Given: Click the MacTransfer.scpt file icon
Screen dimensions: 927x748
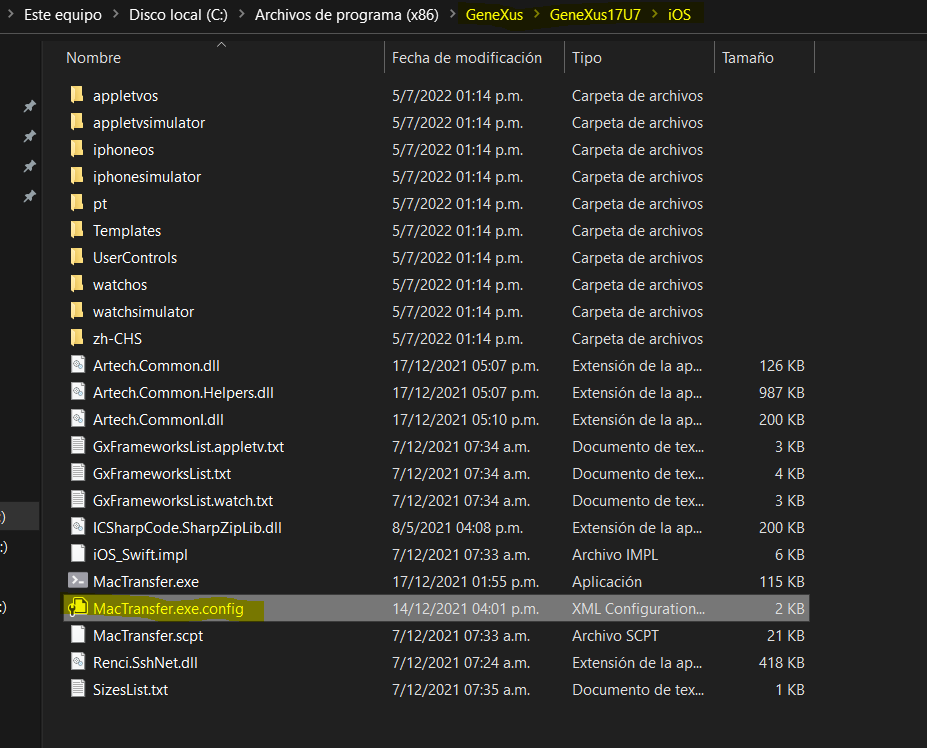Looking at the screenshot, I should [78, 635].
